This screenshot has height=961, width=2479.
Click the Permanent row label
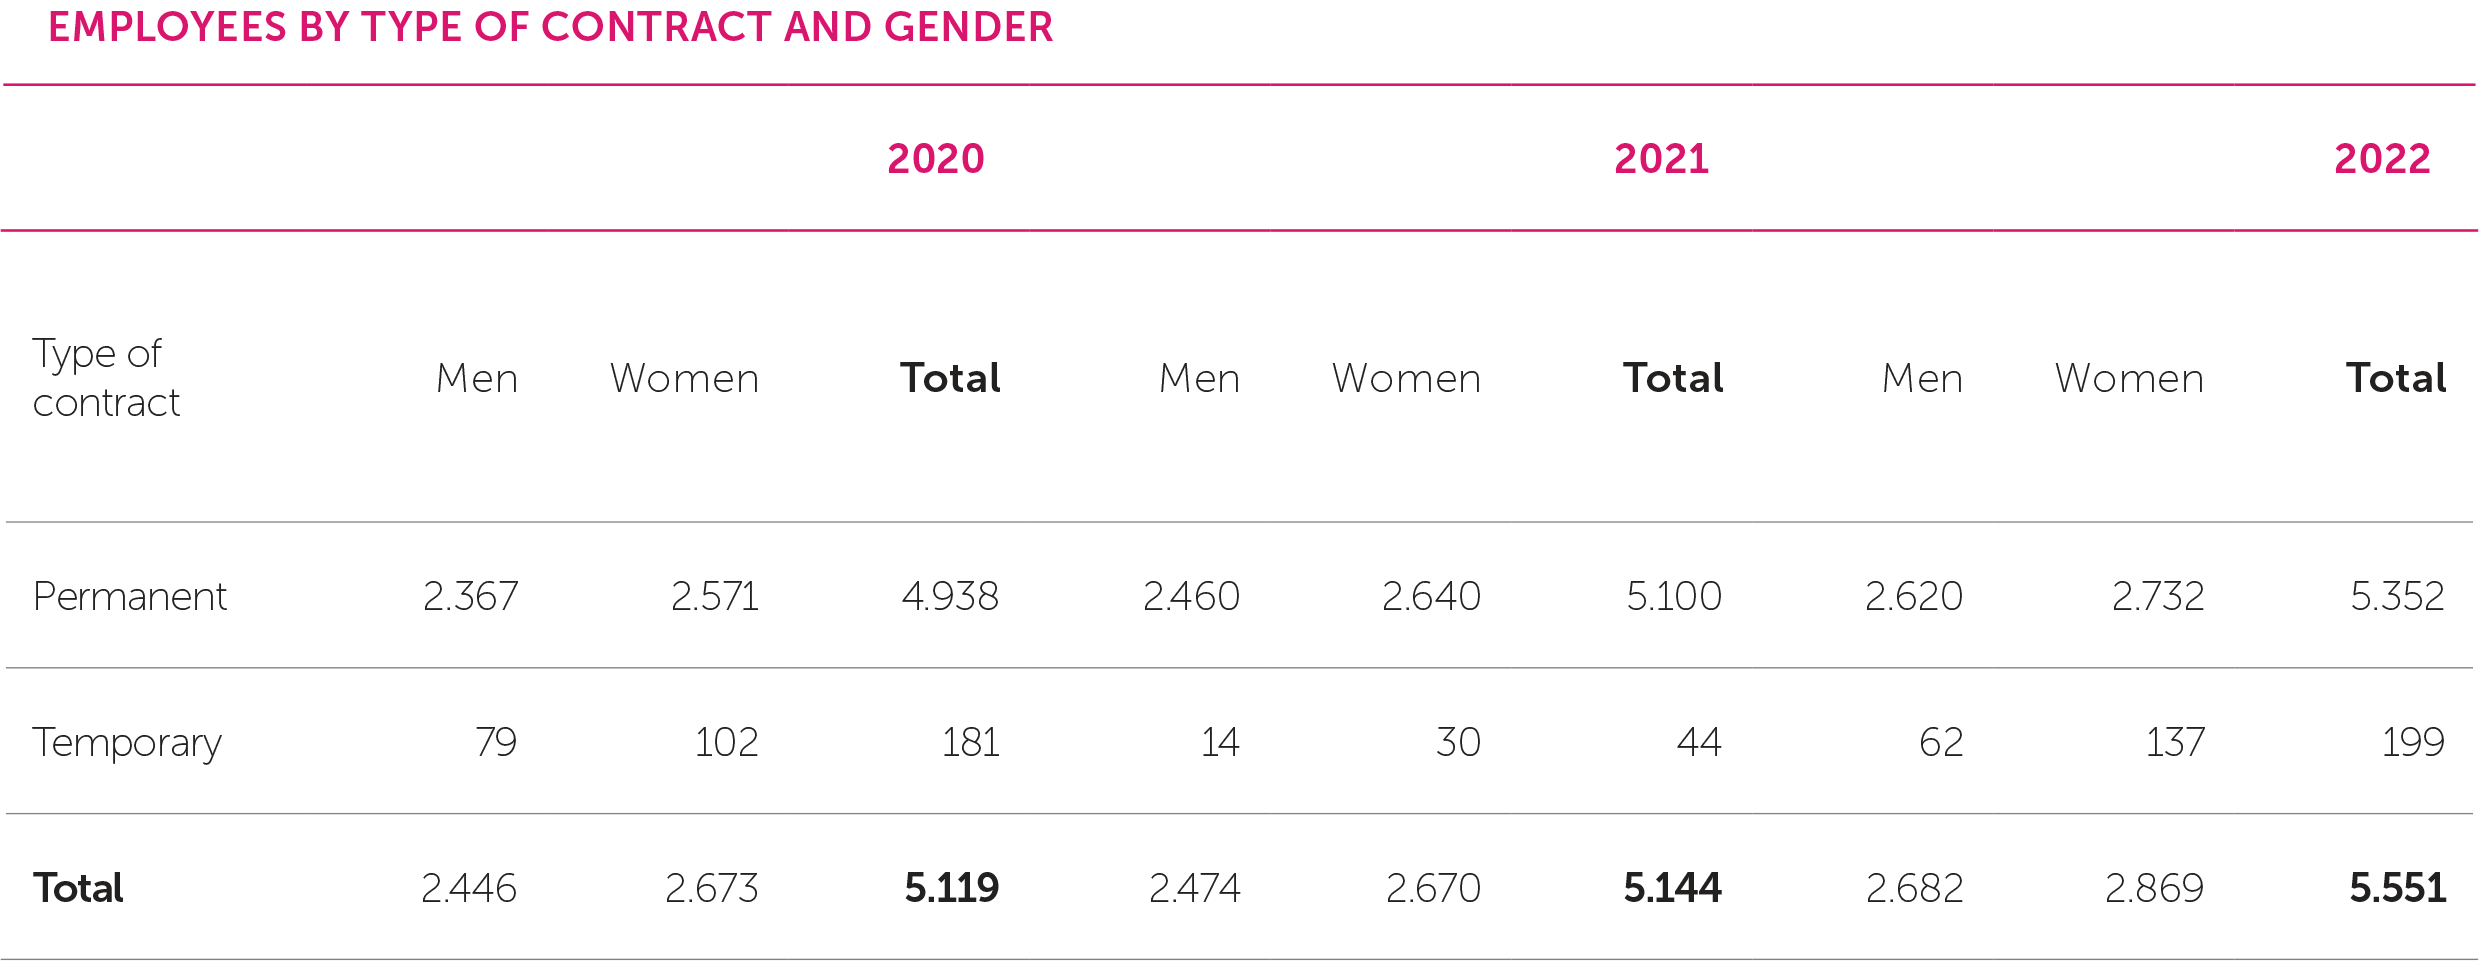point(129,597)
